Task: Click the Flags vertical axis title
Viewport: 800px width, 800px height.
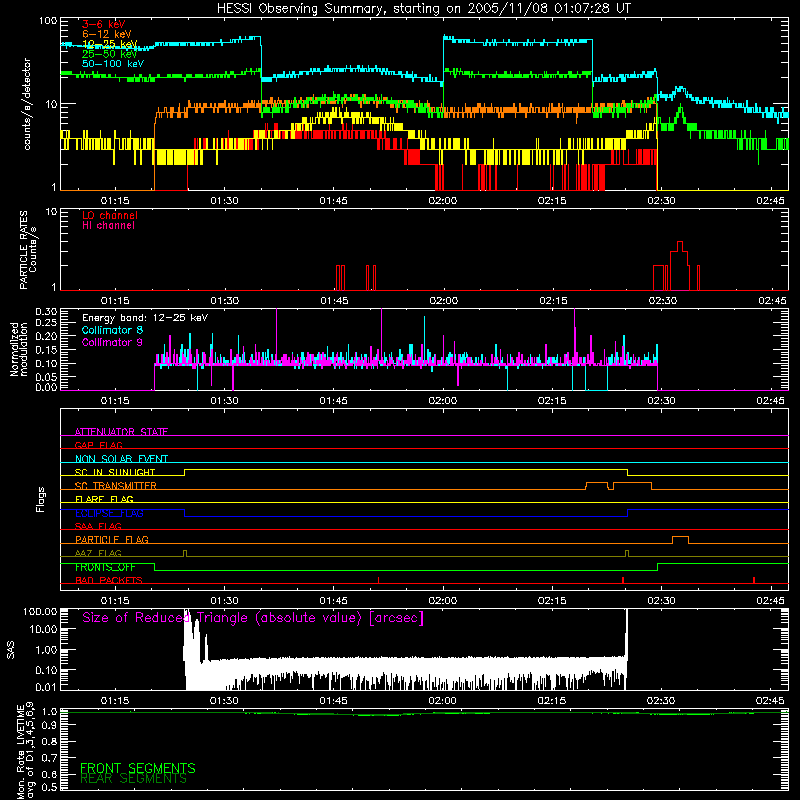Action: click(41, 499)
